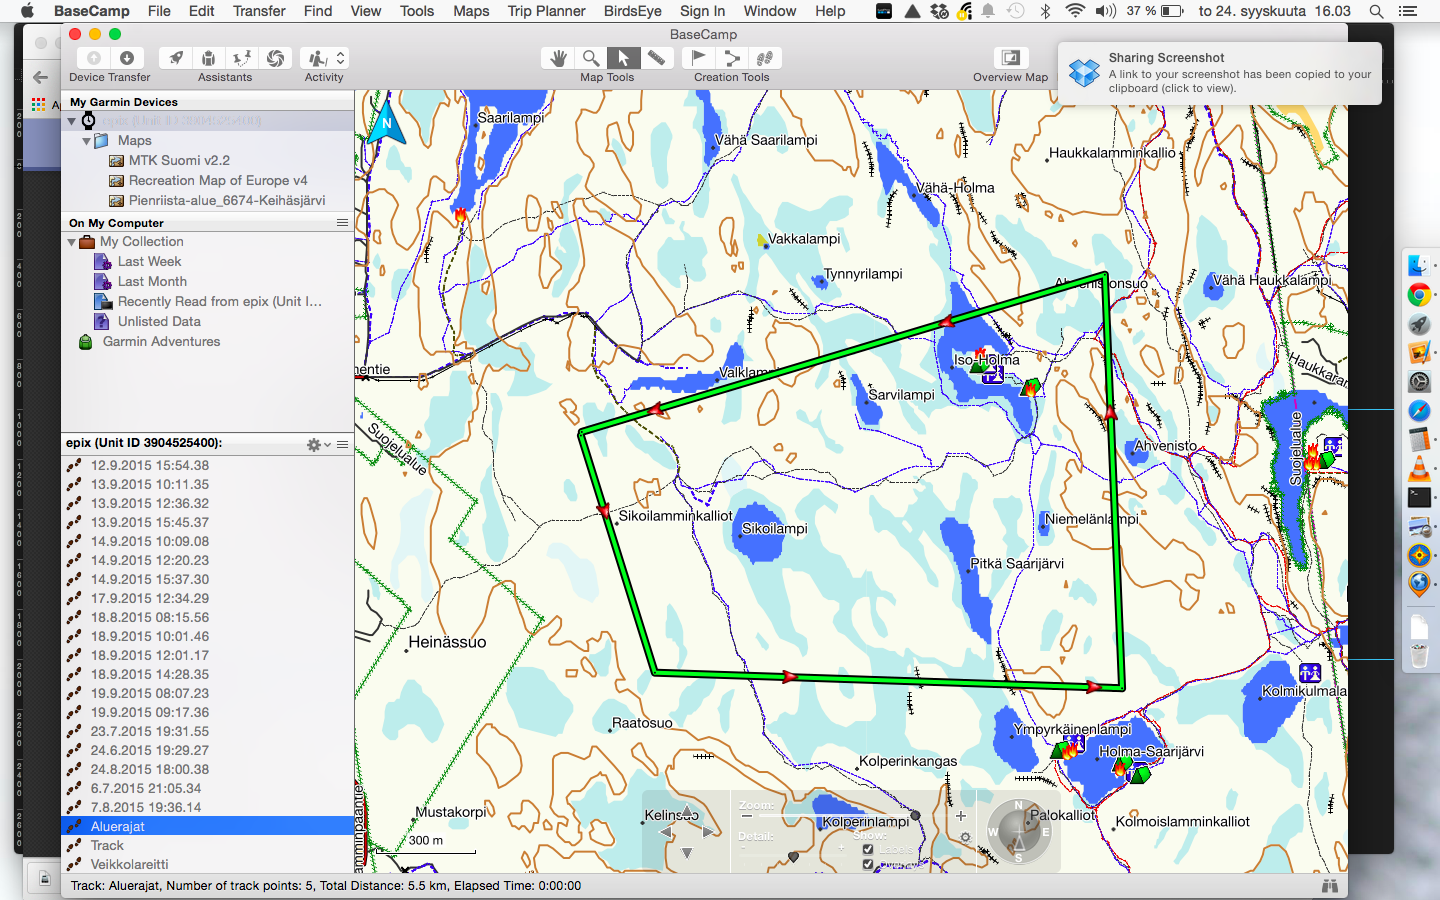Image resolution: width=1440 pixels, height=900 pixels.
Task: Click map pan up arrow
Action: click(687, 811)
